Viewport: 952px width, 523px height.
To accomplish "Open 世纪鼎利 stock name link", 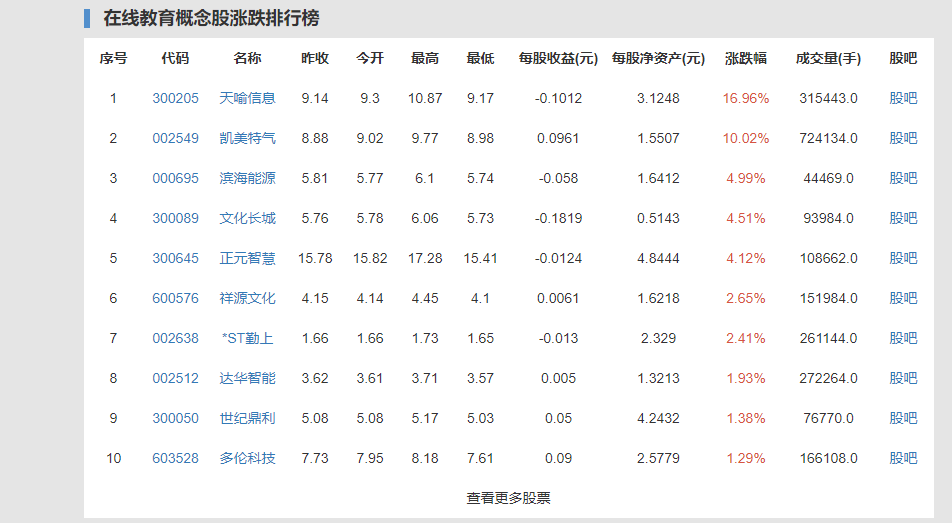I will click(247, 419).
